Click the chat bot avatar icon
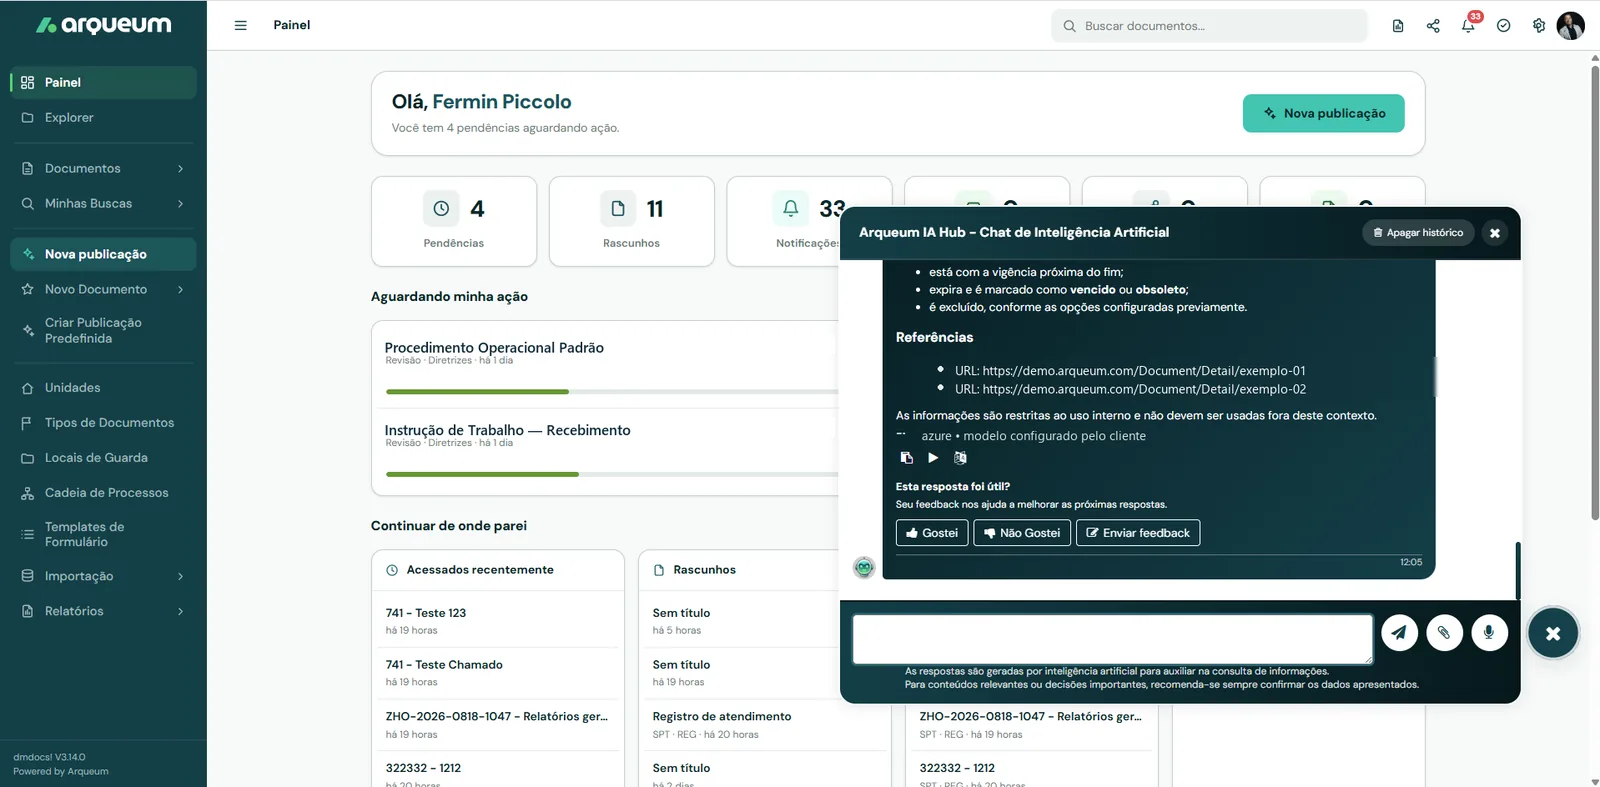The width and height of the screenshot is (1600, 787). coord(864,567)
